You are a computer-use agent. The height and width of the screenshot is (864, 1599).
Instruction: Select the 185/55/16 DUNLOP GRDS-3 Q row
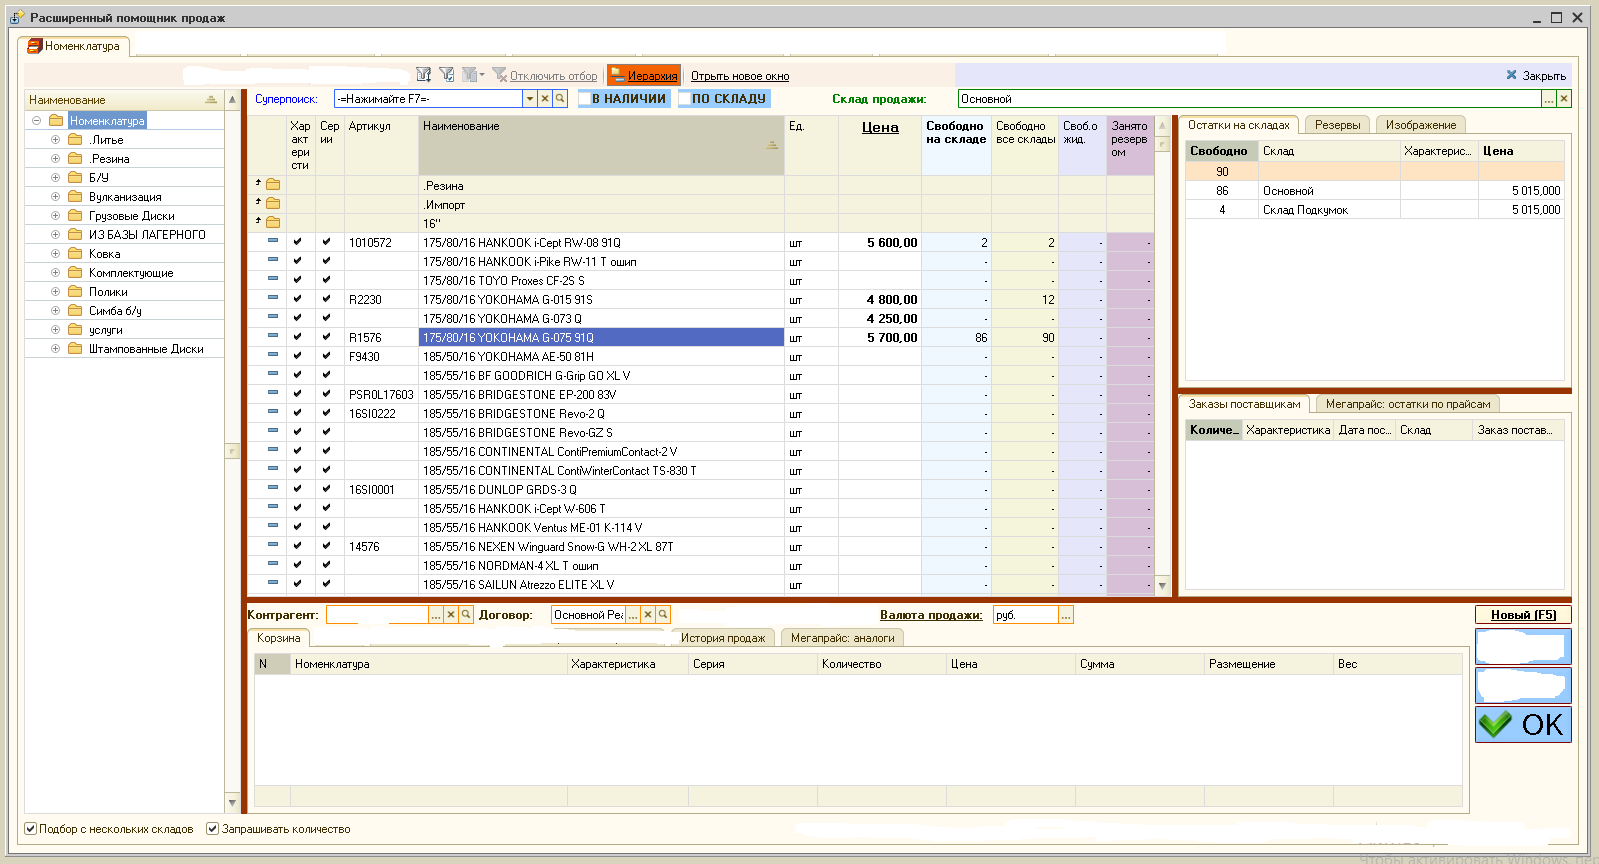[500, 490]
